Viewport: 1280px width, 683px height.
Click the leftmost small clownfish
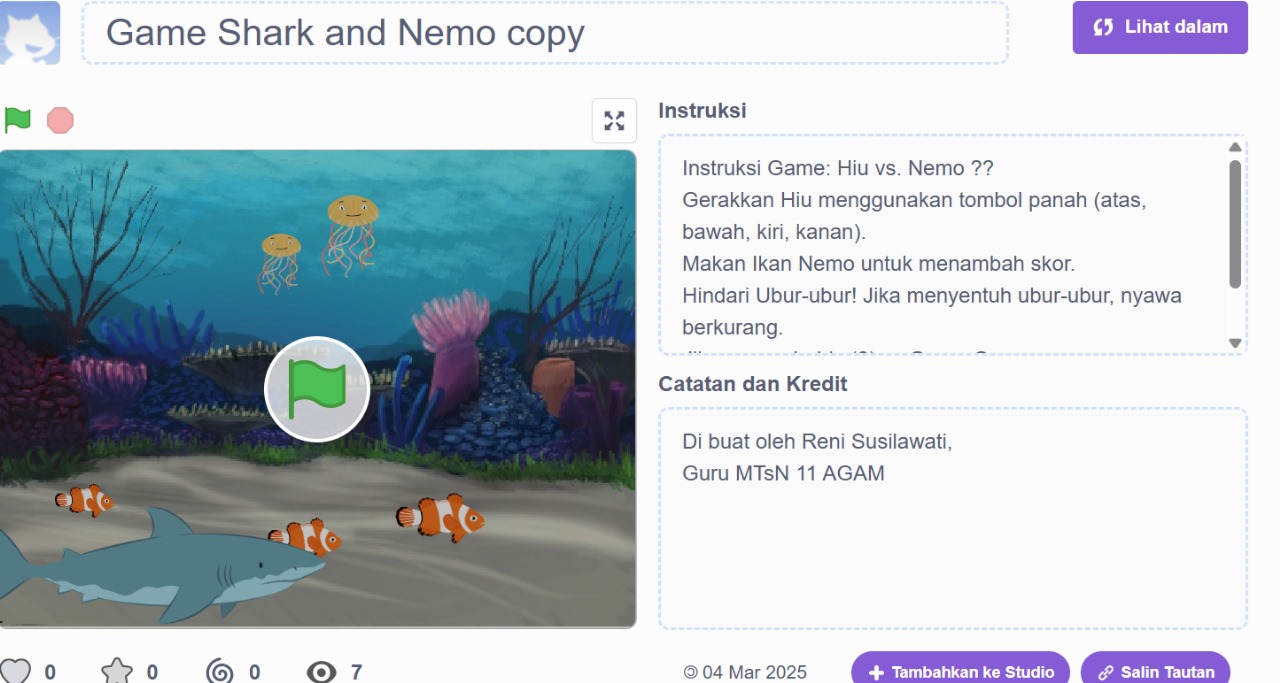pos(85,499)
